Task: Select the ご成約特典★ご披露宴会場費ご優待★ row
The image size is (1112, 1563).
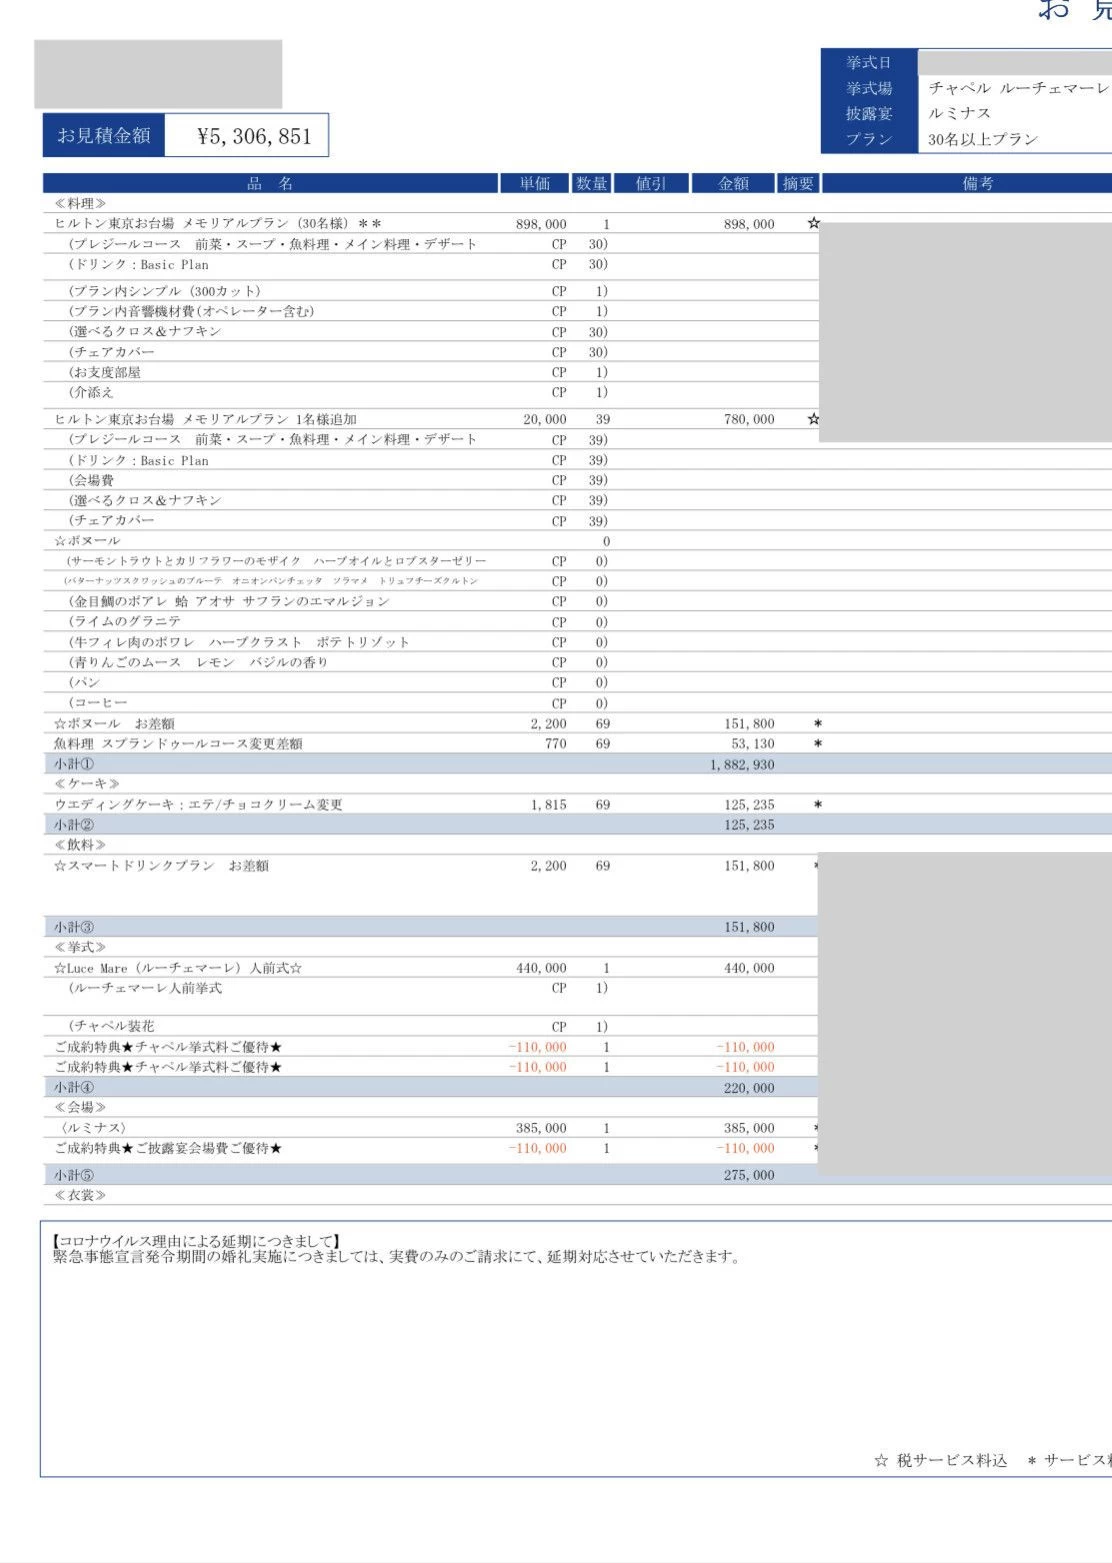Action: [x=168, y=1148]
